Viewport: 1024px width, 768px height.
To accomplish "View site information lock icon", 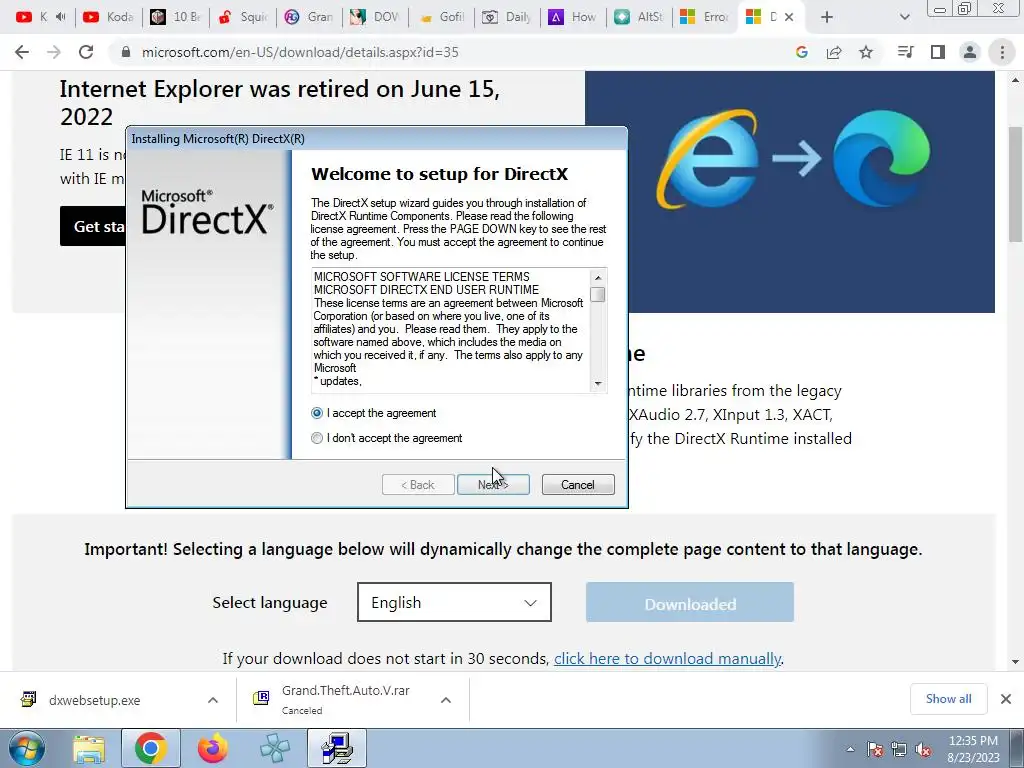I will coord(126,52).
